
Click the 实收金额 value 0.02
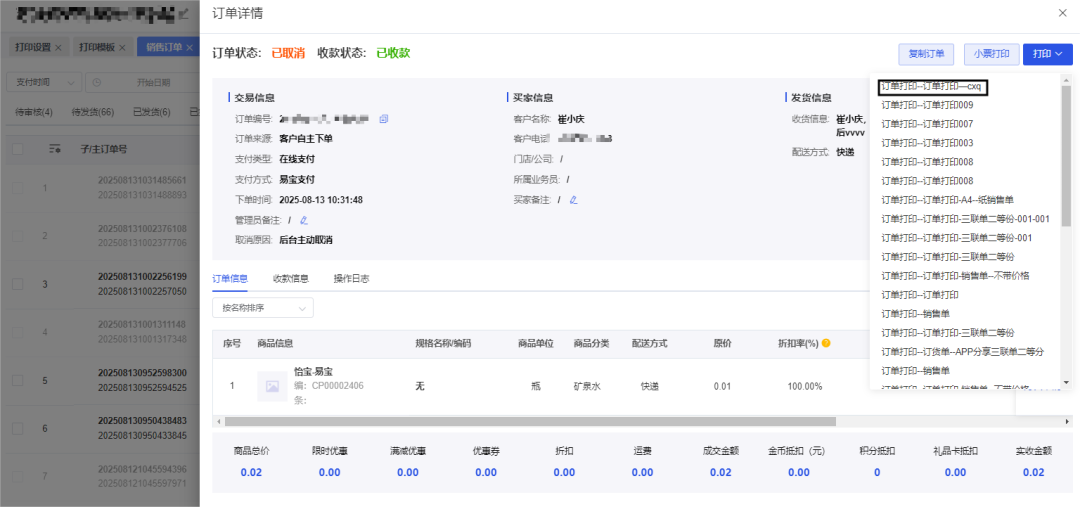tap(1033, 473)
